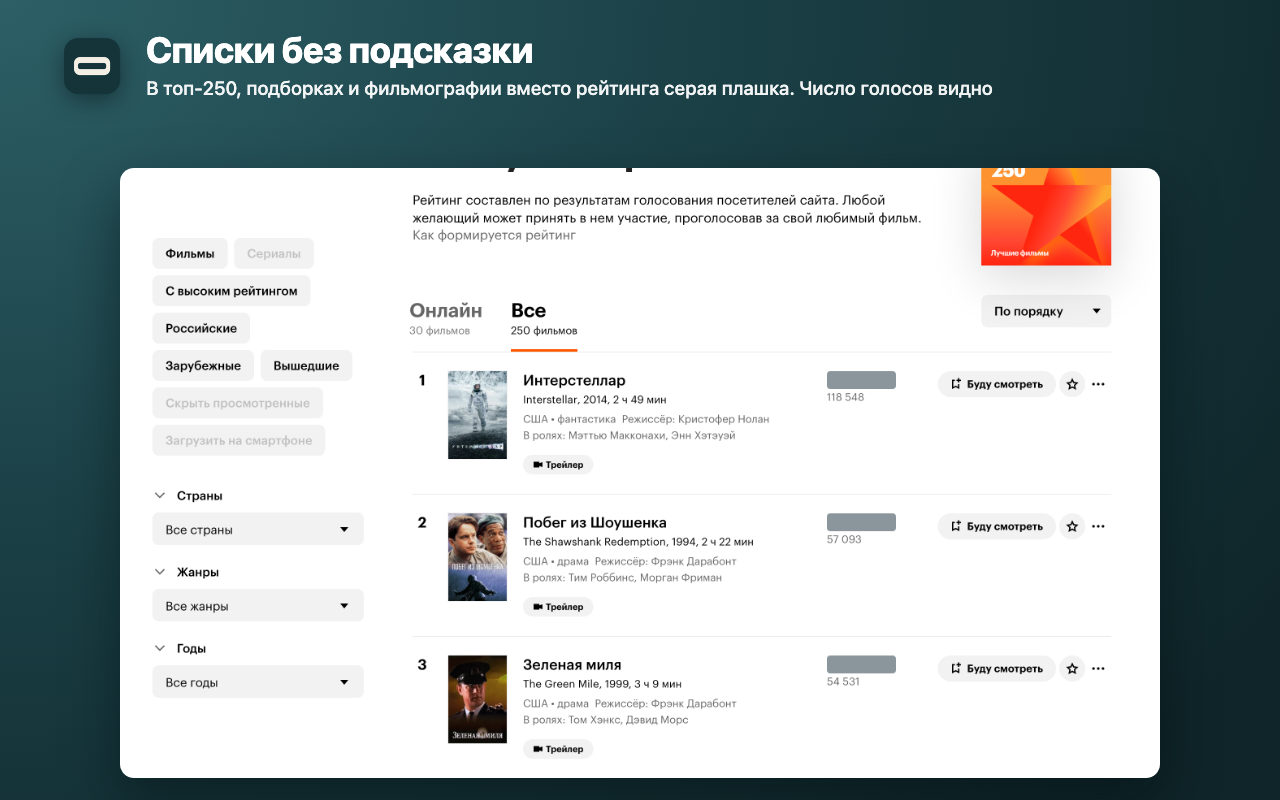Add Побег из Шоушенка to Буду смотреть

pyautogui.click(x=996, y=526)
